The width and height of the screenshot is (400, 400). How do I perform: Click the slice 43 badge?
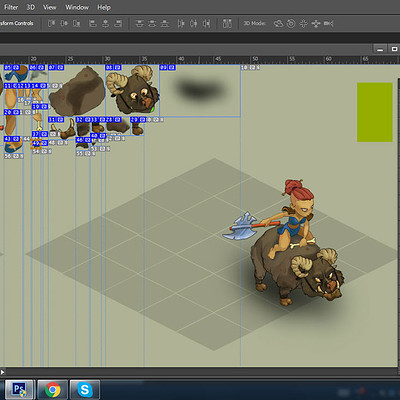pyautogui.click(x=12, y=139)
